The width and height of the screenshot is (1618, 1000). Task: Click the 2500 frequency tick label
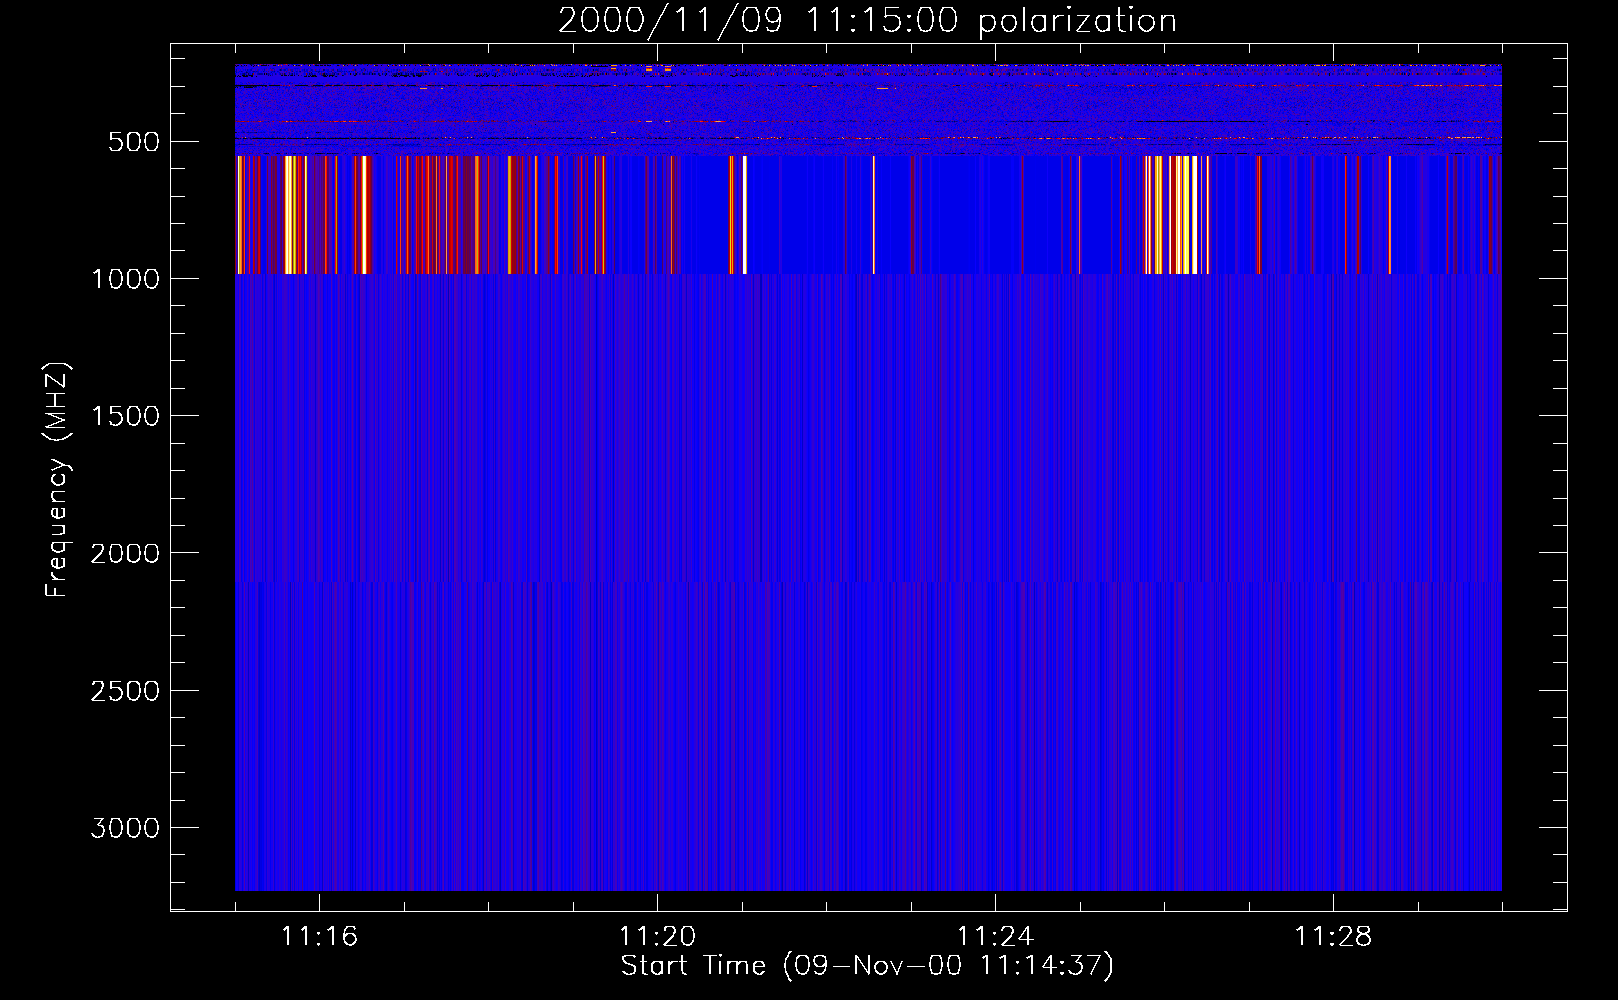pyautogui.click(x=125, y=691)
